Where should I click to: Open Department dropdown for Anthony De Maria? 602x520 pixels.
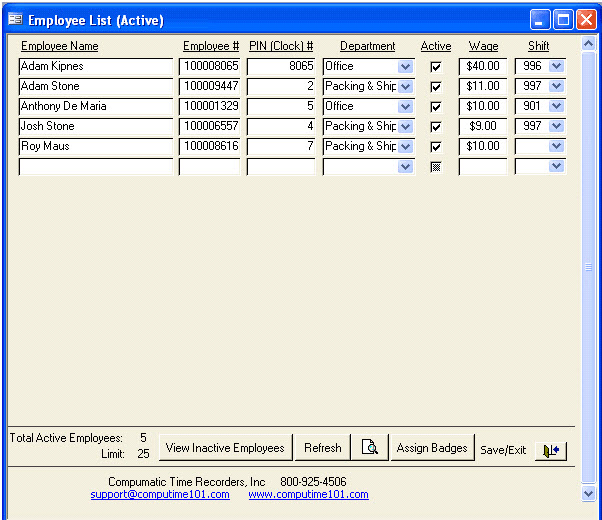point(405,107)
